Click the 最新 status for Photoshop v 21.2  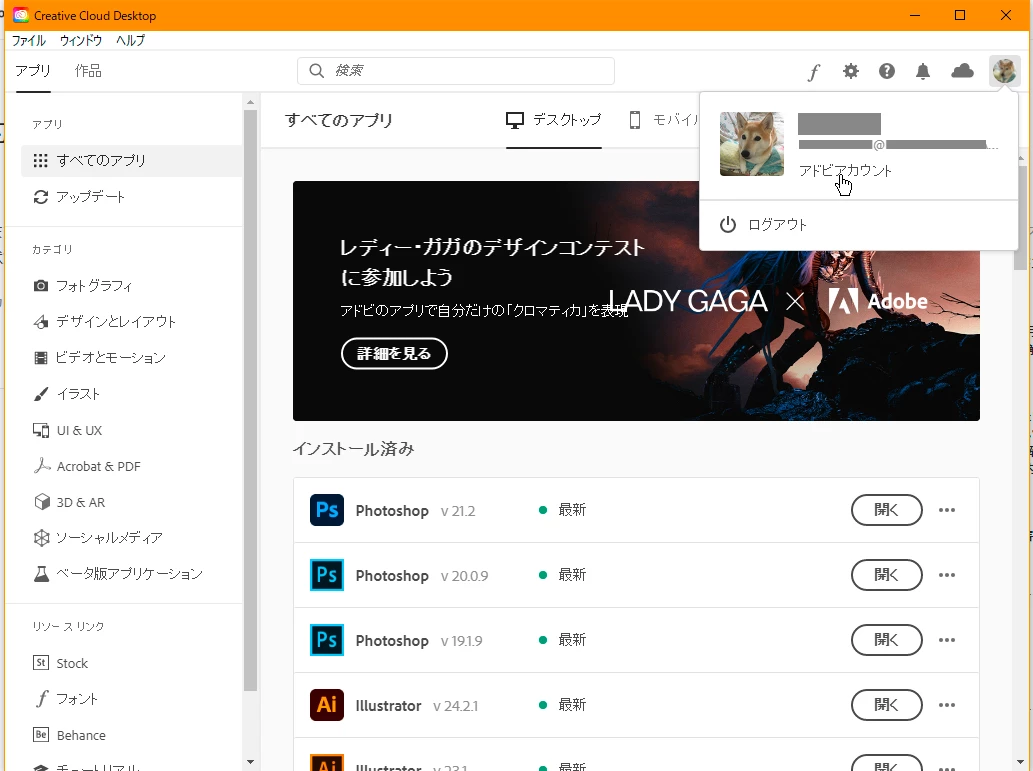pyautogui.click(x=572, y=510)
